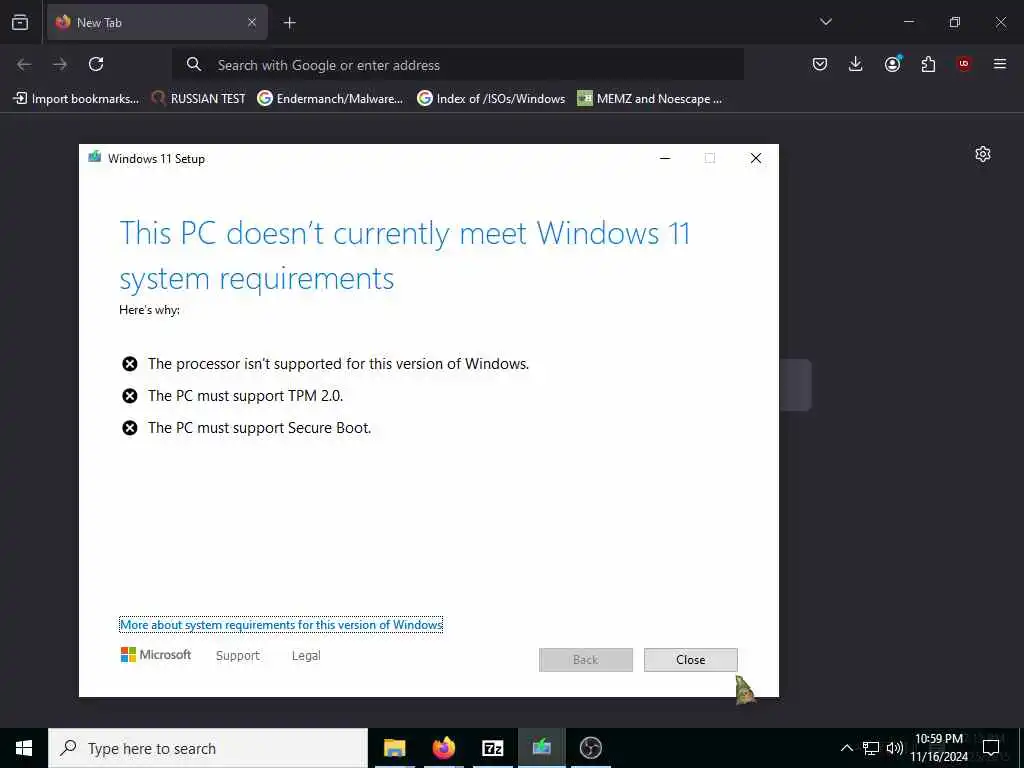Viewport: 1024px width, 768px height.
Task: Open a new tab with plus icon
Action: [x=289, y=23]
